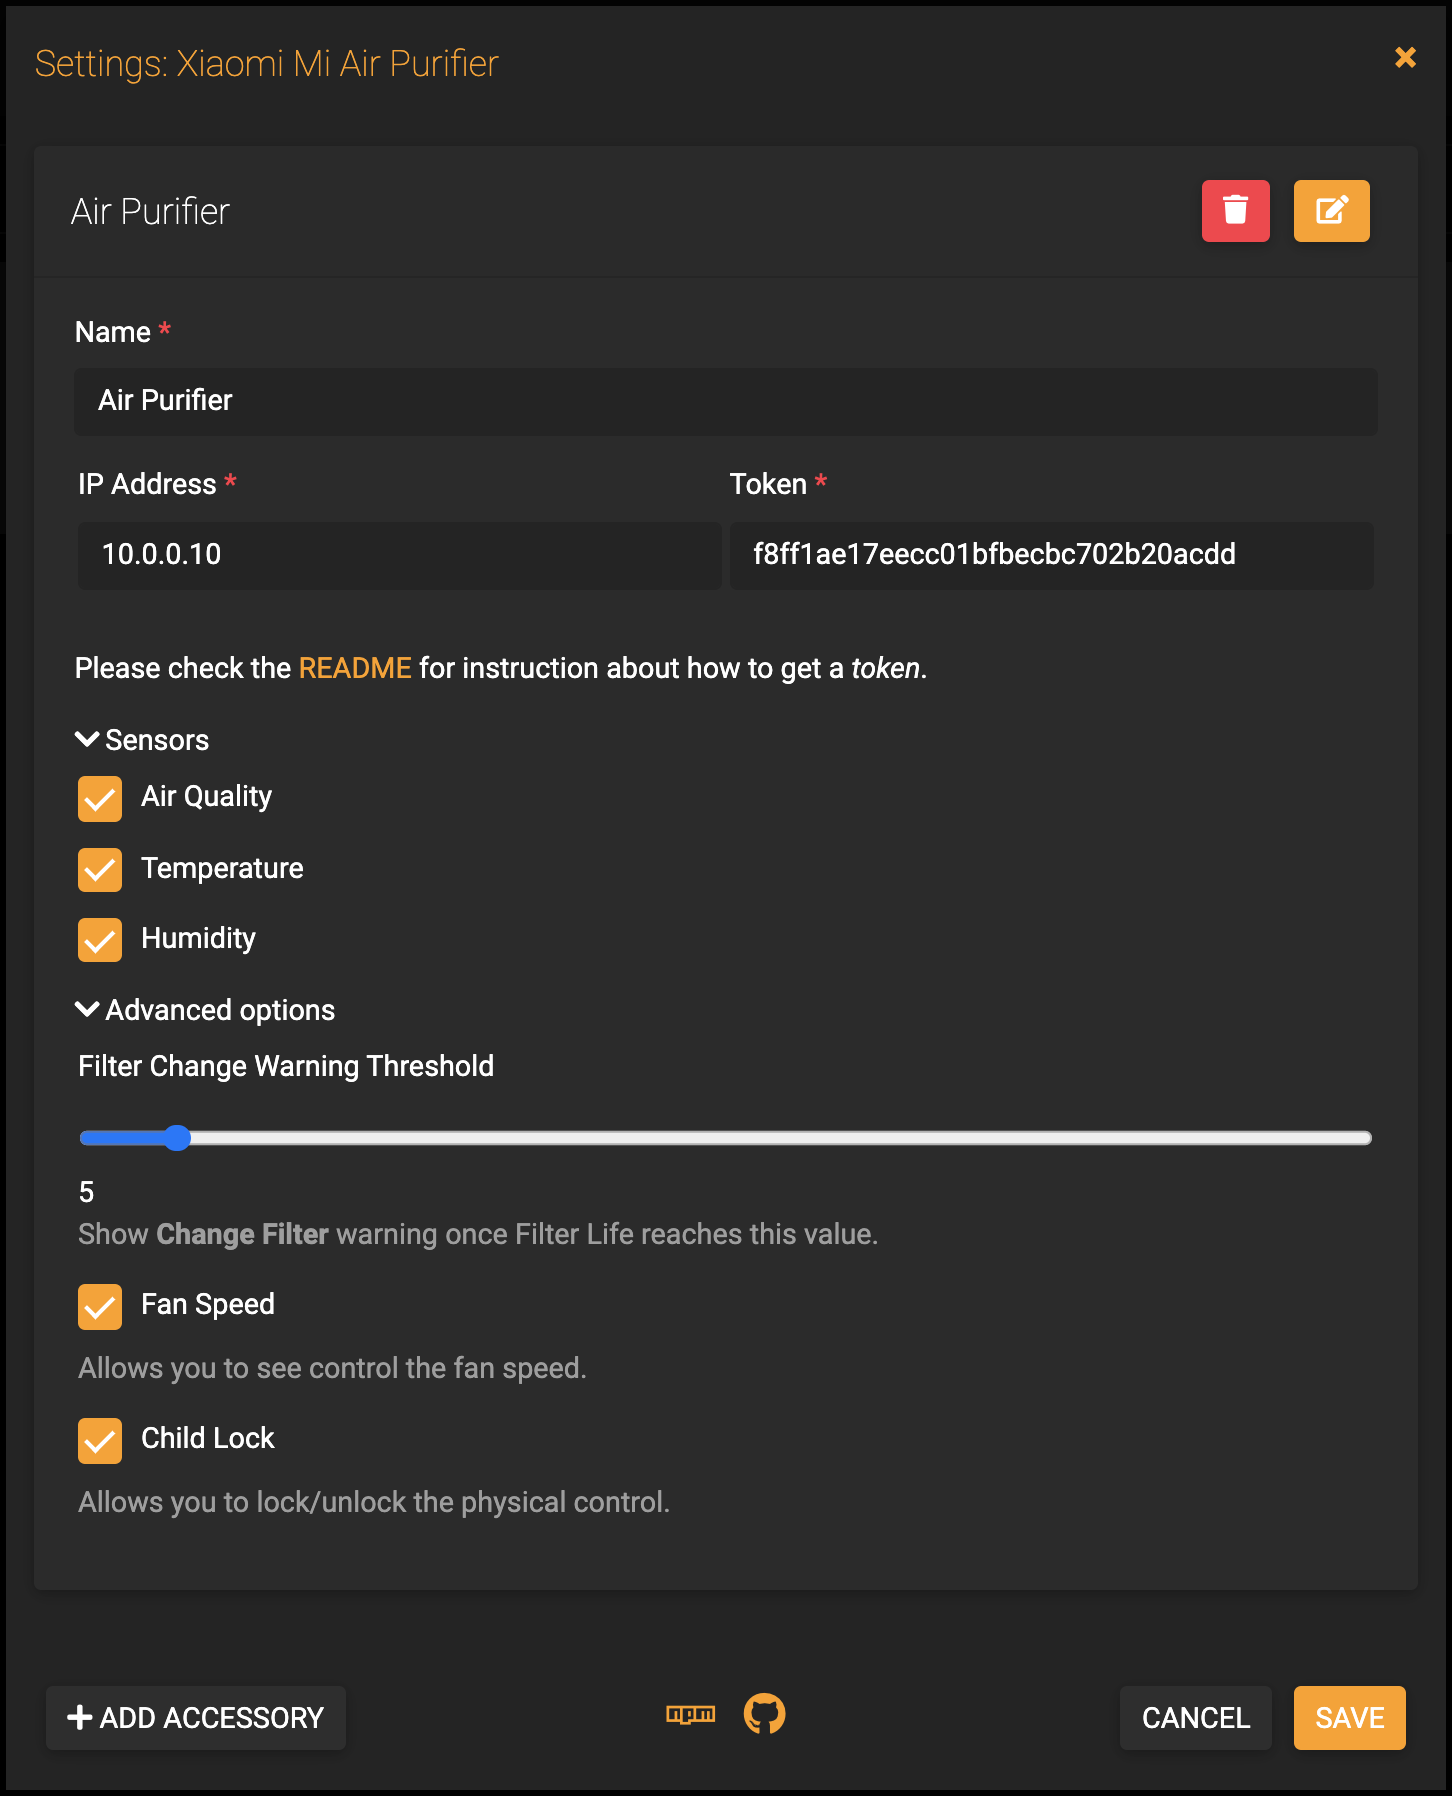
Task: Collapse the Advanced options section
Action: pyautogui.click(x=205, y=1010)
